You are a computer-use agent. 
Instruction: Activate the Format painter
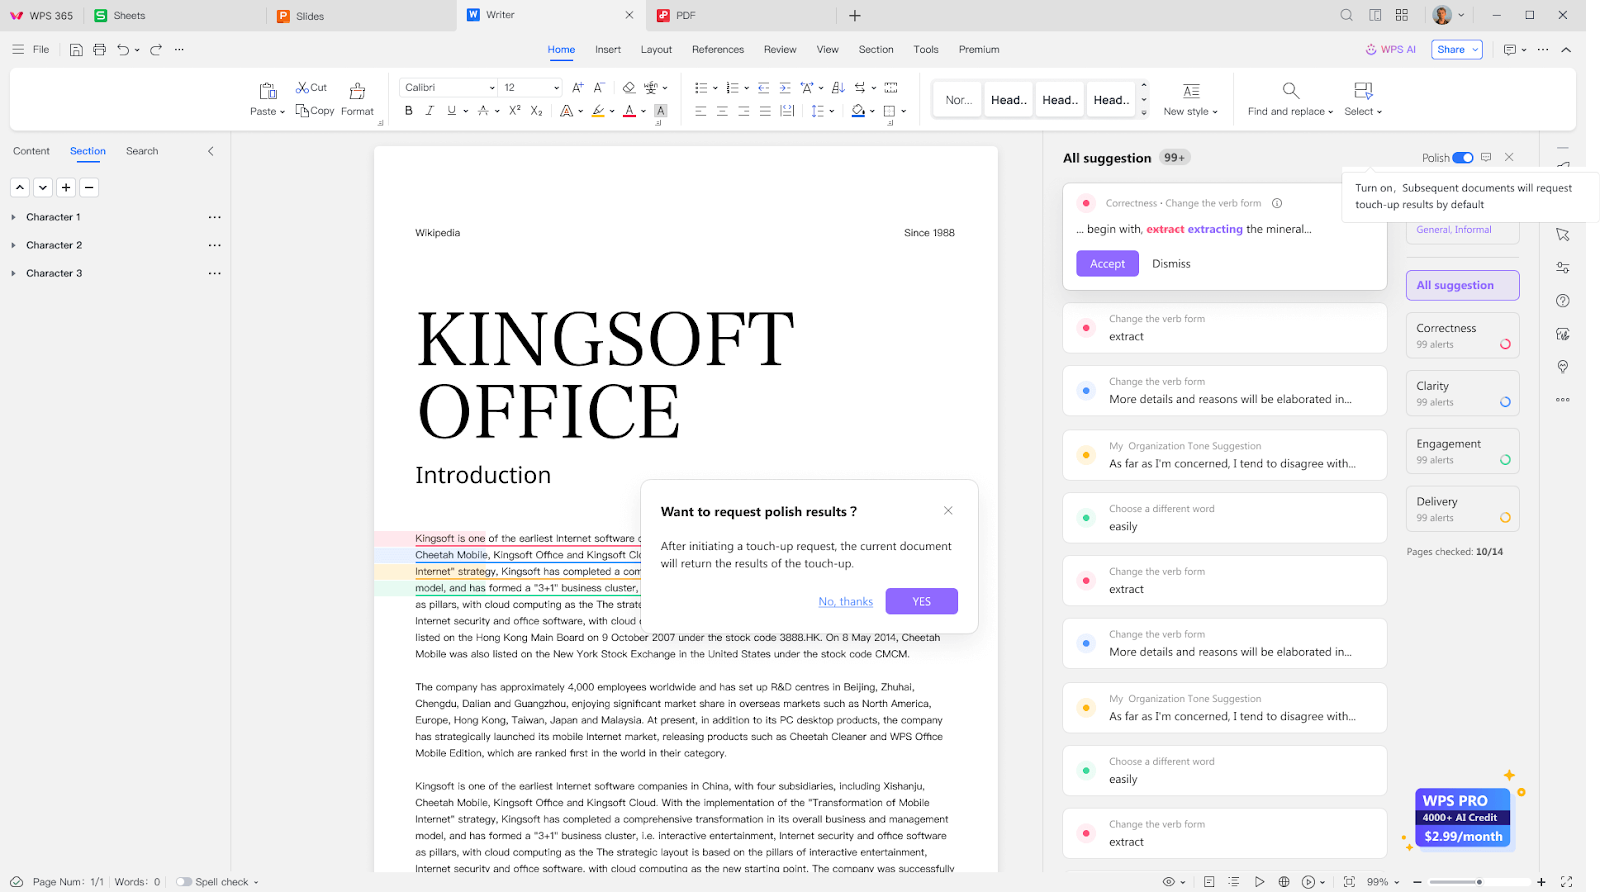pyautogui.click(x=357, y=98)
